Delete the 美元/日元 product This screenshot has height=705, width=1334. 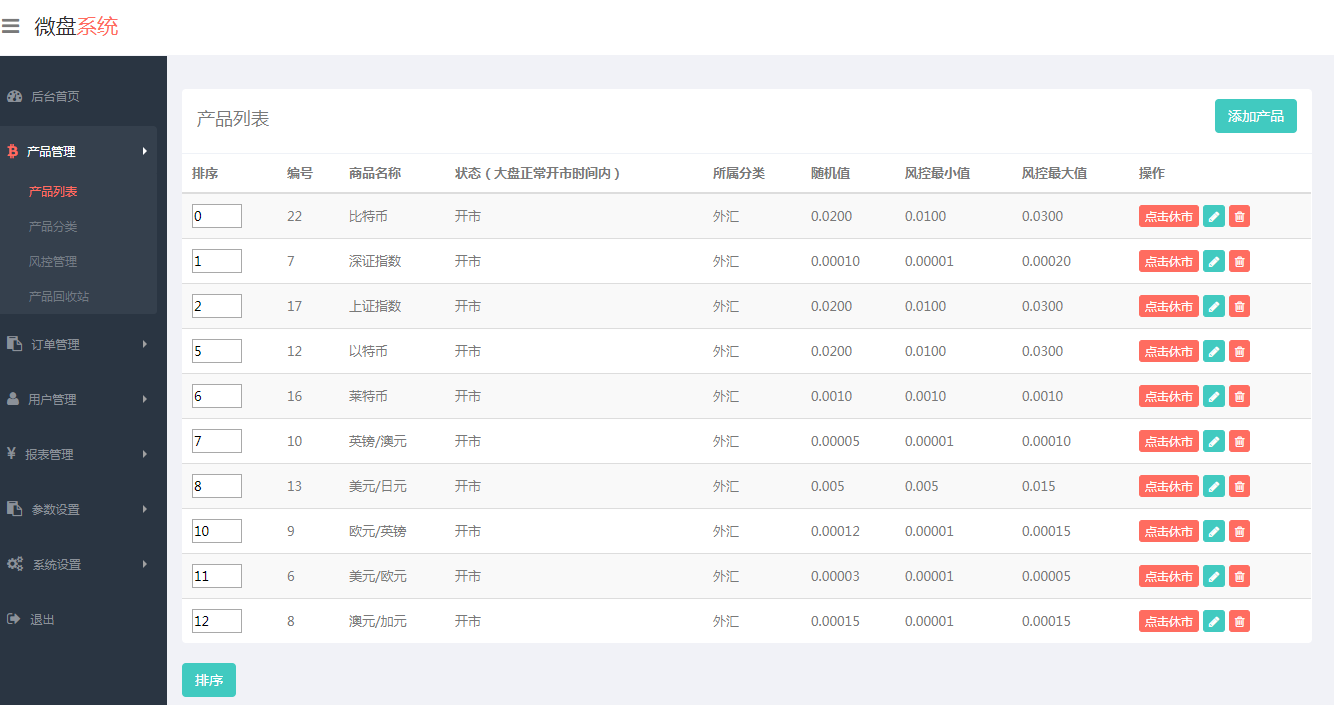(x=1239, y=486)
